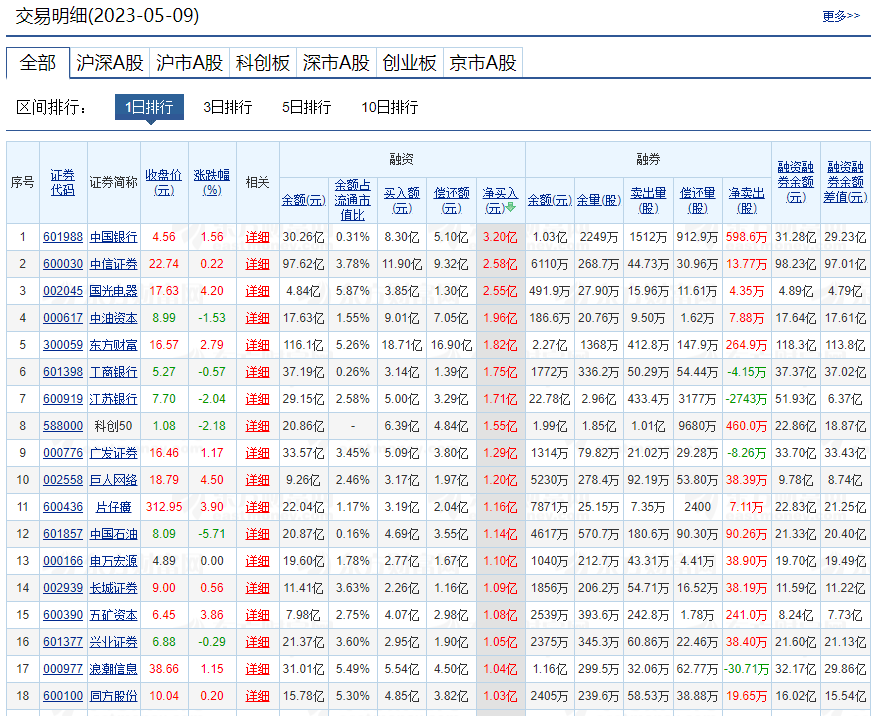
Task: Click the green sort arrow under 净买入
Action: pyautogui.click(x=510, y=208)
